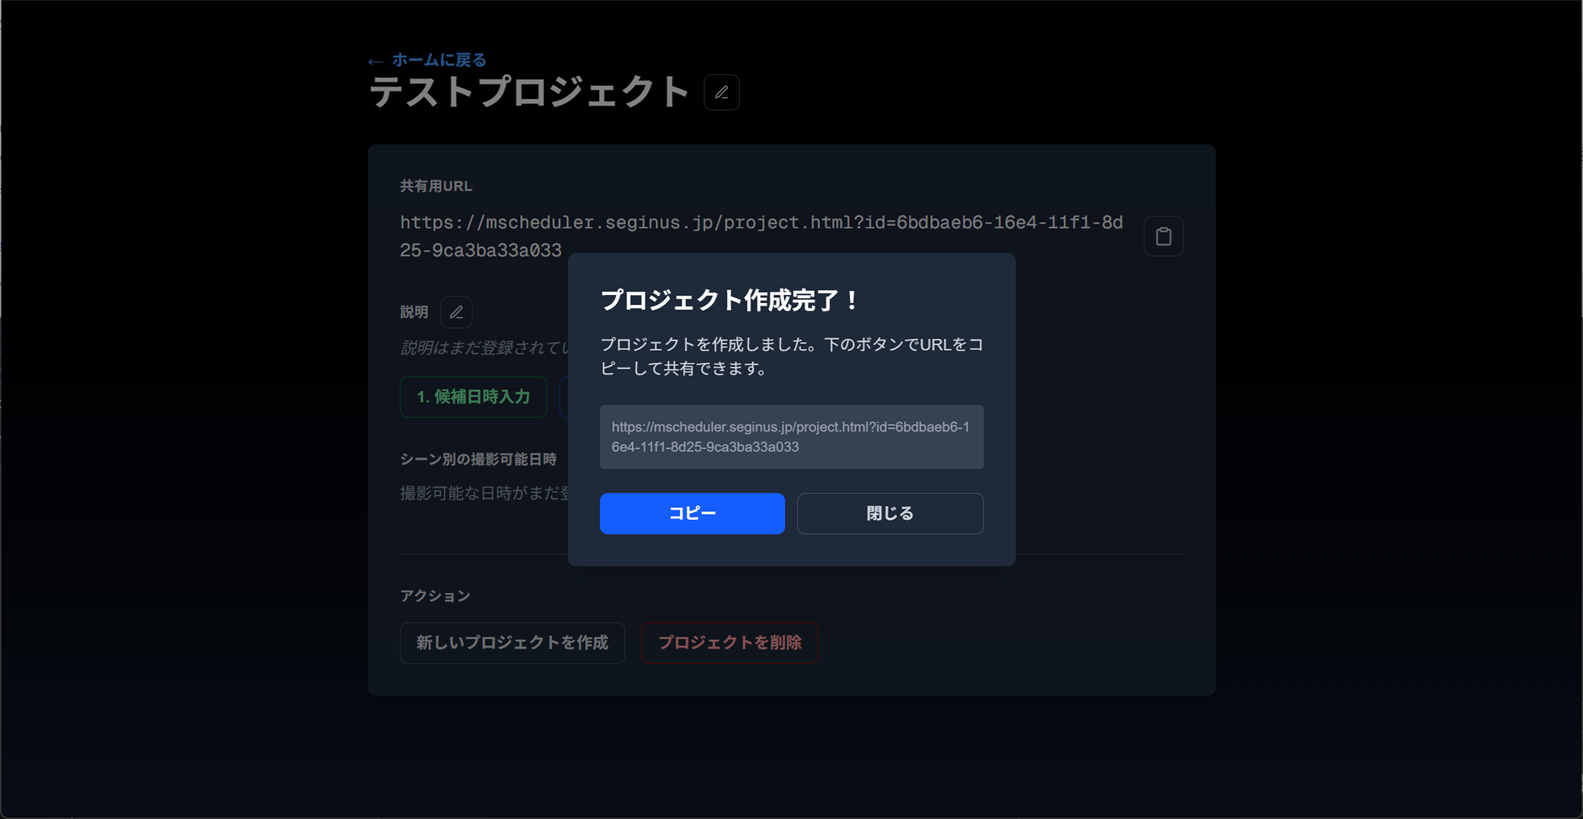Select the 1. 候補日時入力 step tab

(x=473, y=397)
